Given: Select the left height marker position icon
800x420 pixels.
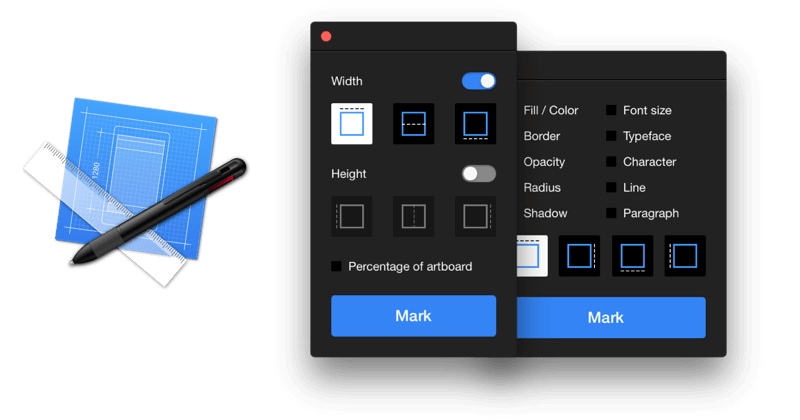Looking at the screenshot, I should coord(352,216).
